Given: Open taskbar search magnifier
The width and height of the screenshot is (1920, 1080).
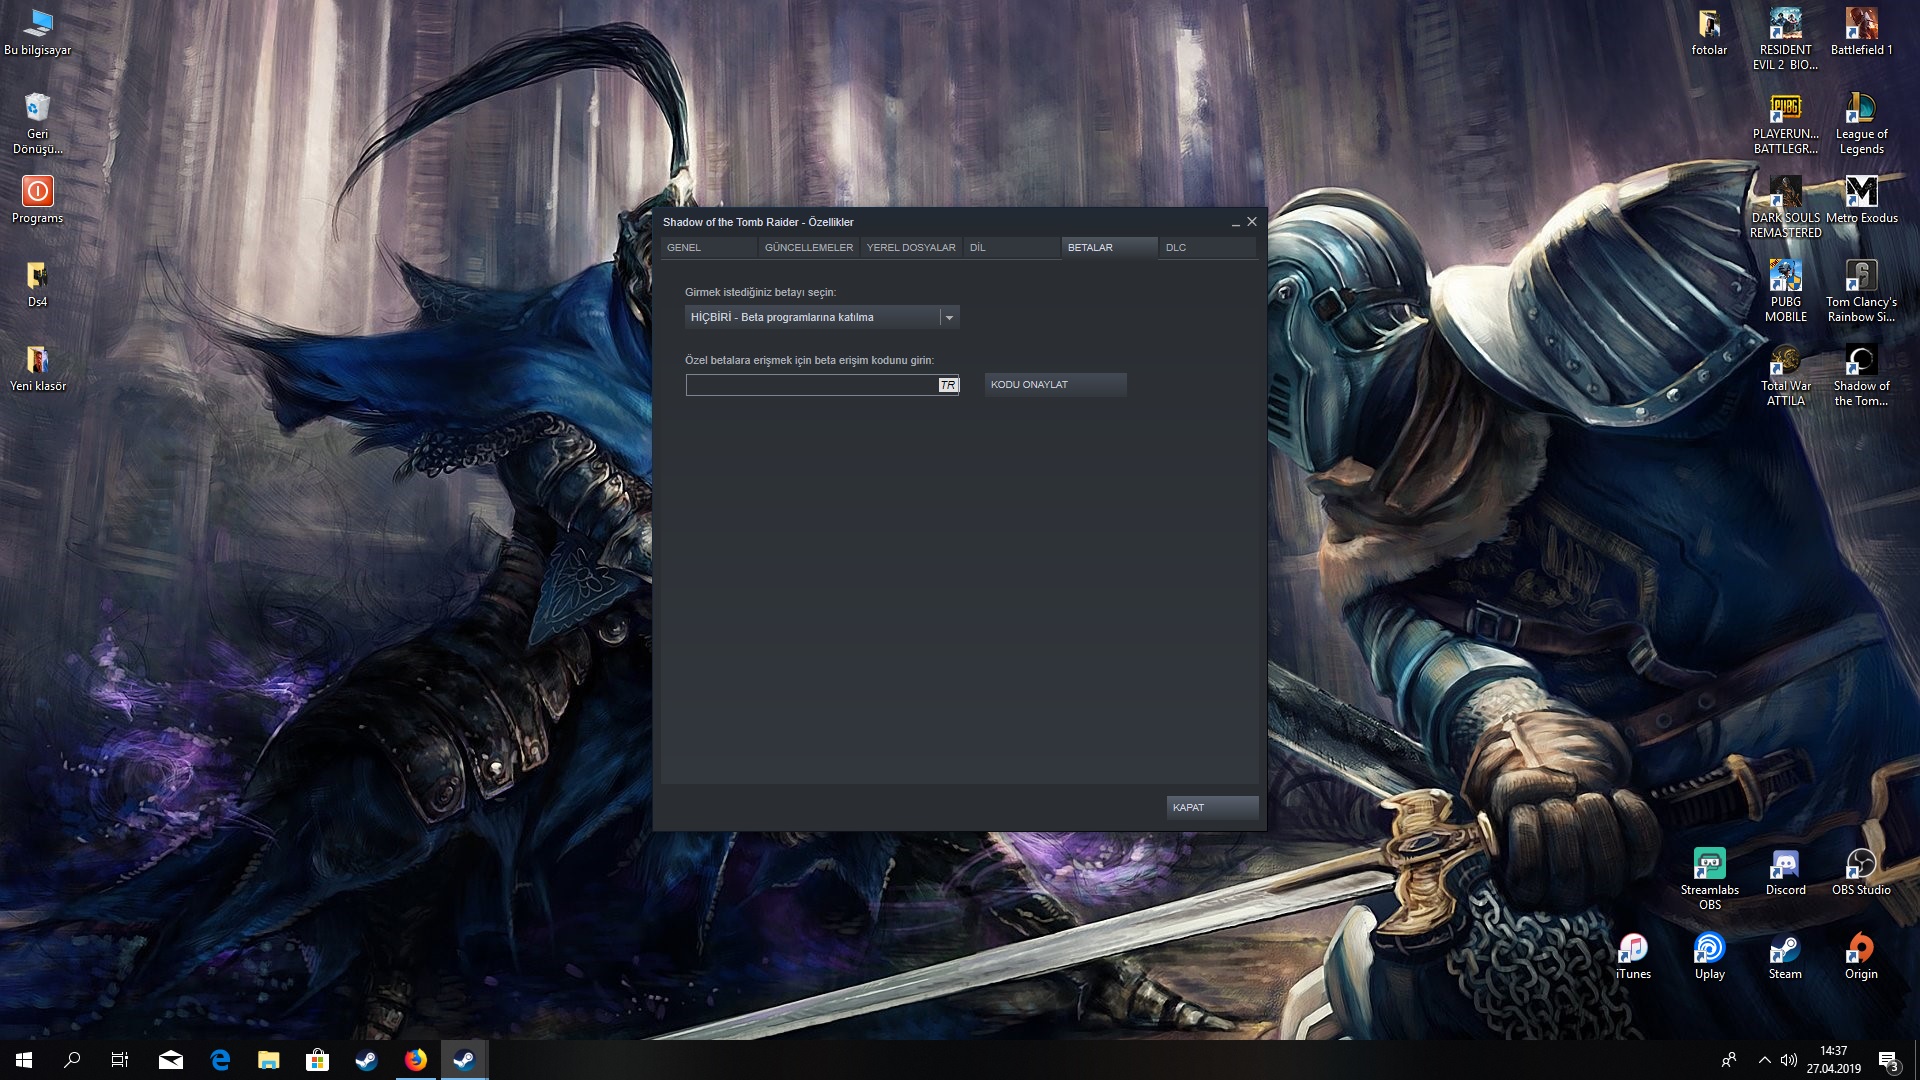Looking at the screenshot, I should pyautogui.click(x=72, y=1060).
